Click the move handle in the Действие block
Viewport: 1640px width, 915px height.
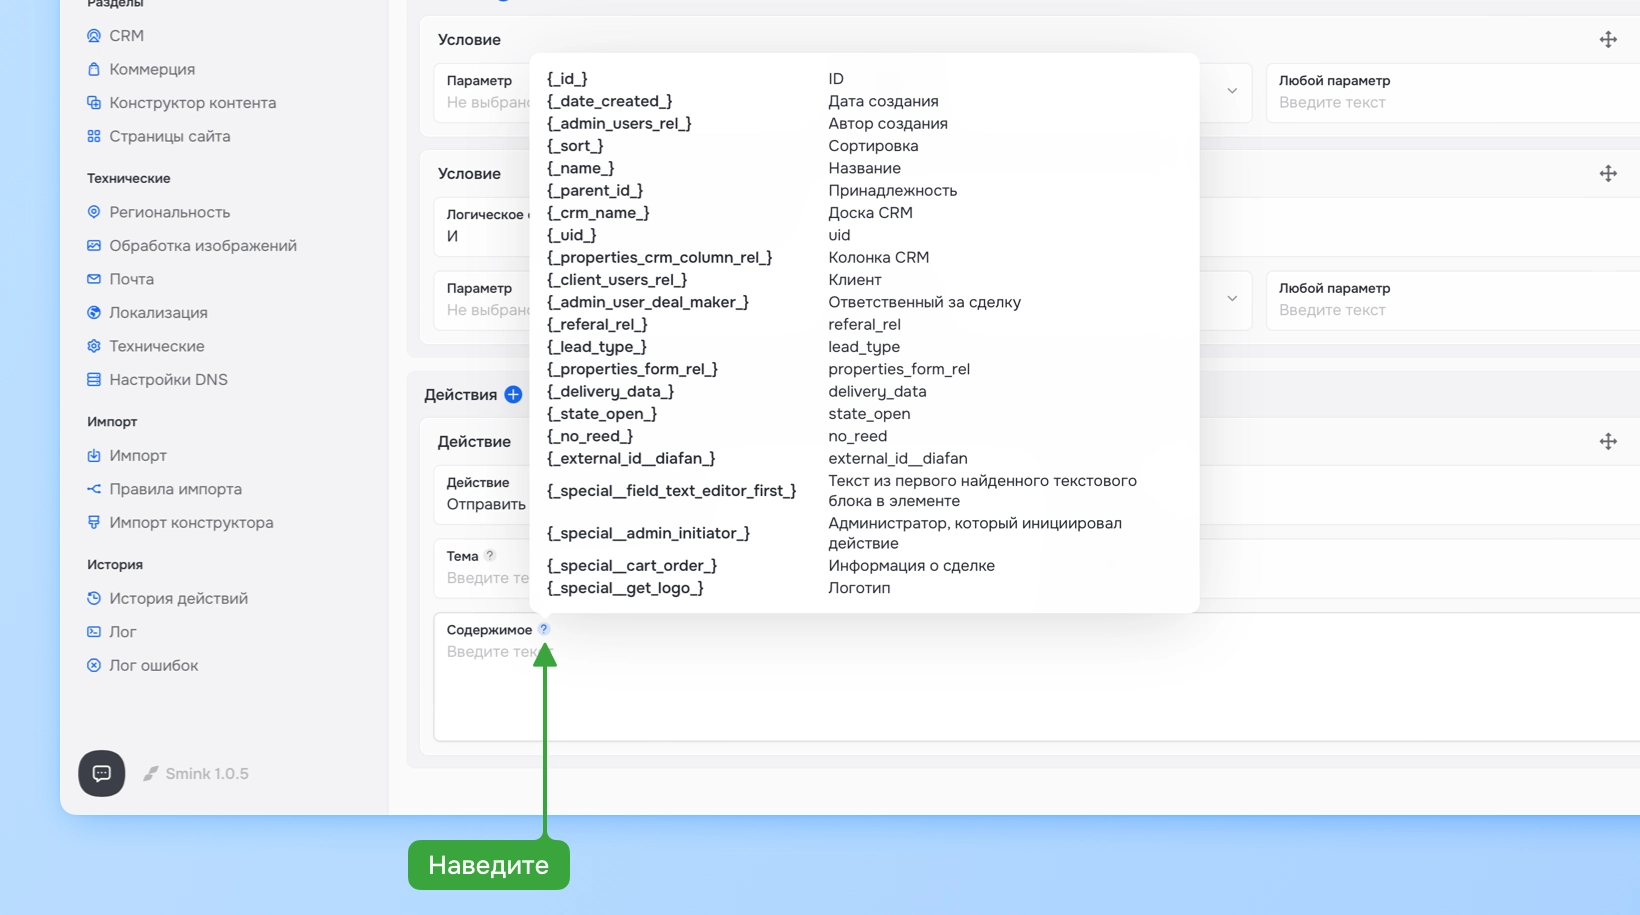tap(1608, 442)
